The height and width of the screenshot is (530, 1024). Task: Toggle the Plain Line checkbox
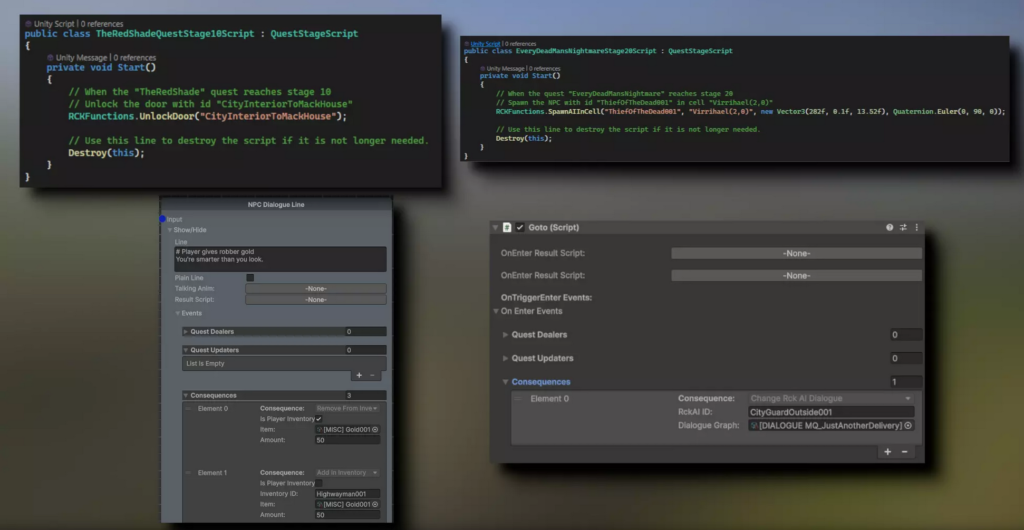(250, 278)
